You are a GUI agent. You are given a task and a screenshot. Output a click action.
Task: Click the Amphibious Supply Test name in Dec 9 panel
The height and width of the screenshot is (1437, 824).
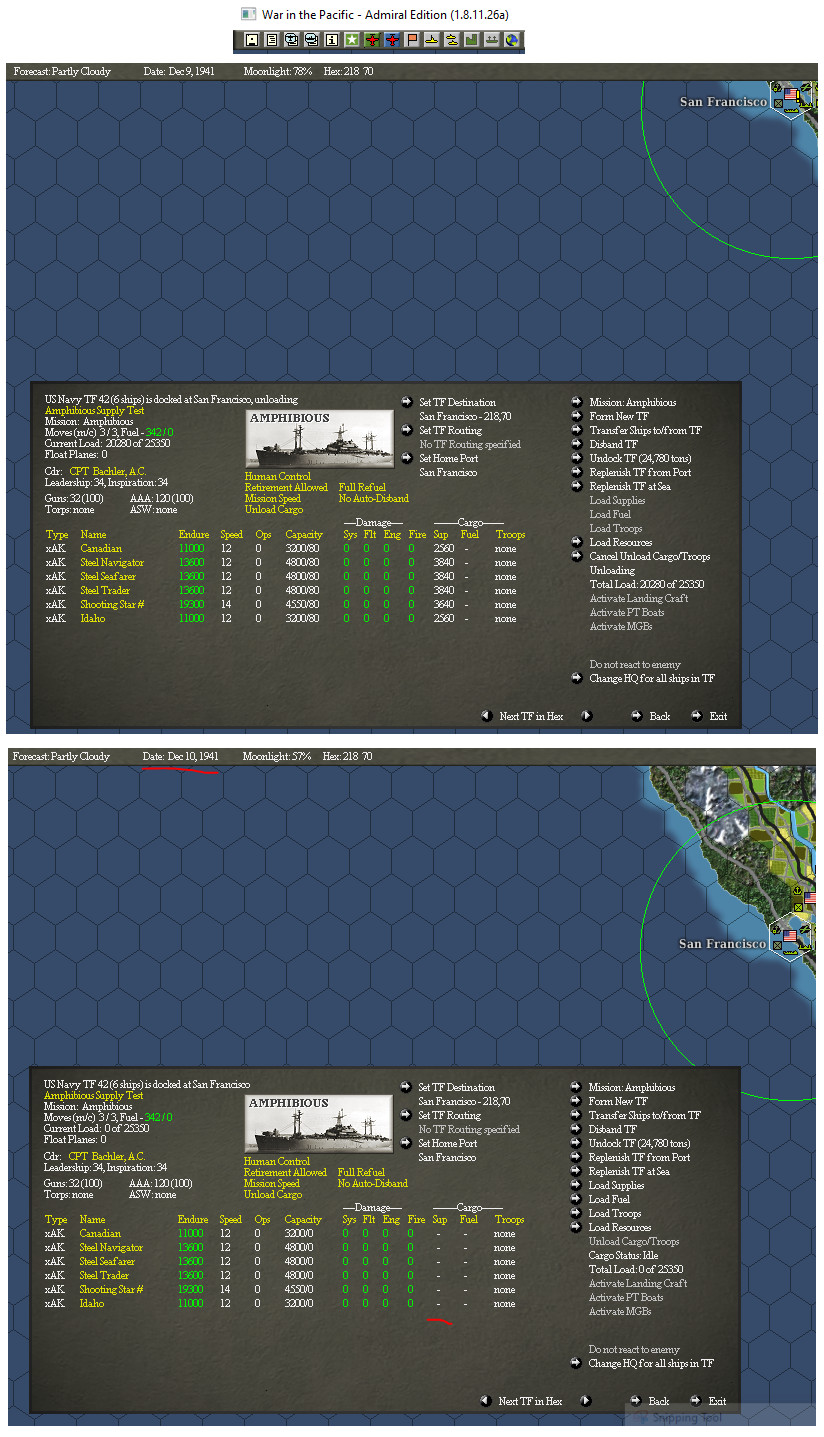[94, 410]
